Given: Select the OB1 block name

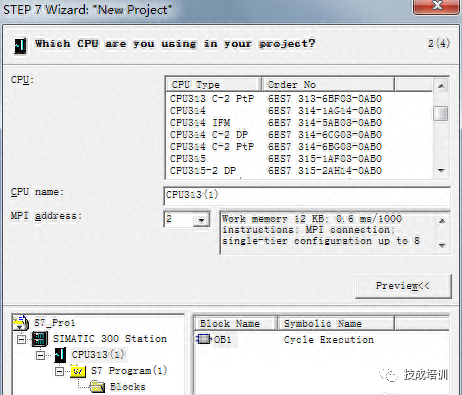Looking at the screenshot, I should click(x=222, y=340).
